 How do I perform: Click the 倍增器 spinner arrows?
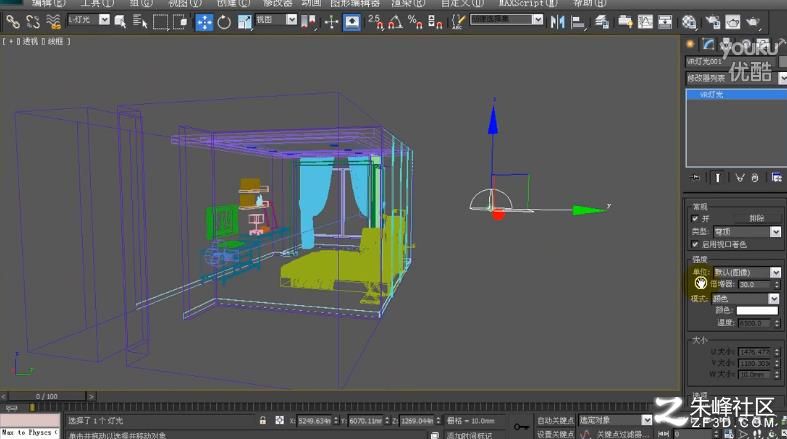[x=776, y=284]
